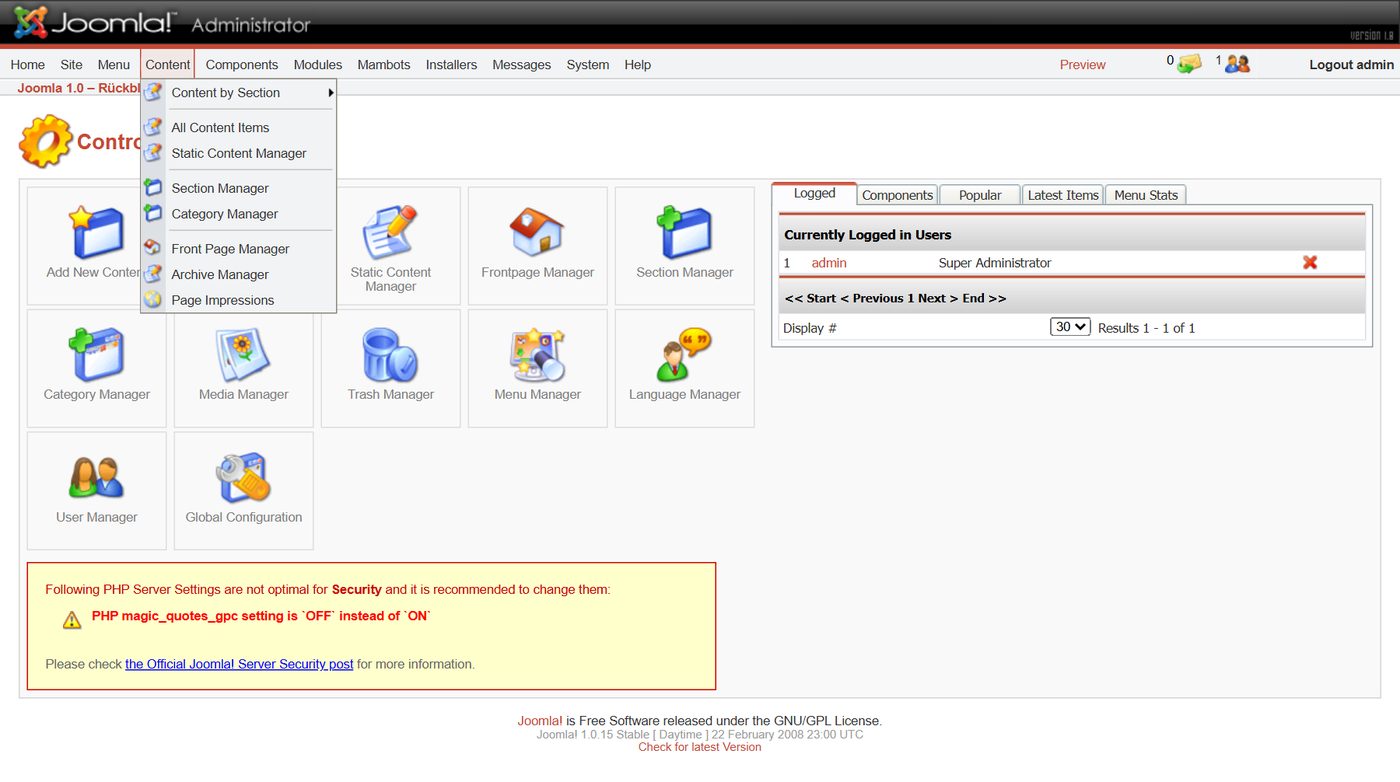Click the red X to log out admin
Image resolution: width=1400 pixels, height=782 pixels.
pos(1310,262)
